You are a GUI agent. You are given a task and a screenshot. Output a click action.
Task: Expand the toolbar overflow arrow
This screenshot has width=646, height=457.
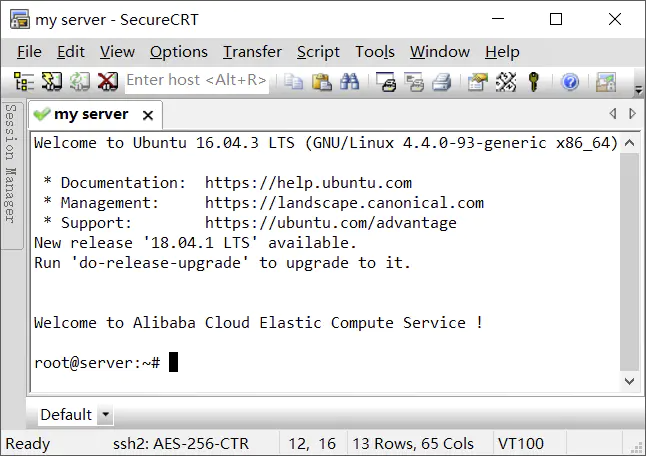(x=639, y=89)
